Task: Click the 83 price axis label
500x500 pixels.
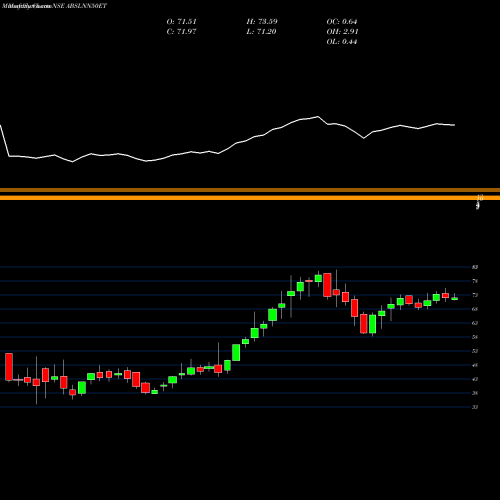Action: coord(475,267)
